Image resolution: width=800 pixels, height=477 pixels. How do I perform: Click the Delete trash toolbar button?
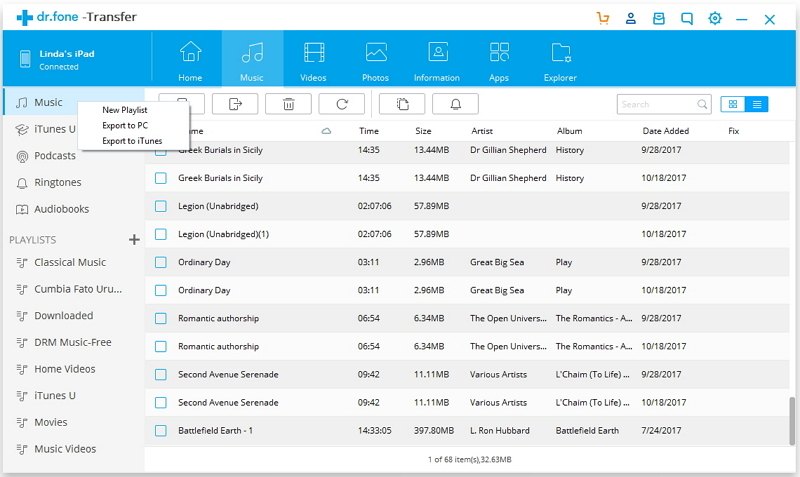point(289,104)
